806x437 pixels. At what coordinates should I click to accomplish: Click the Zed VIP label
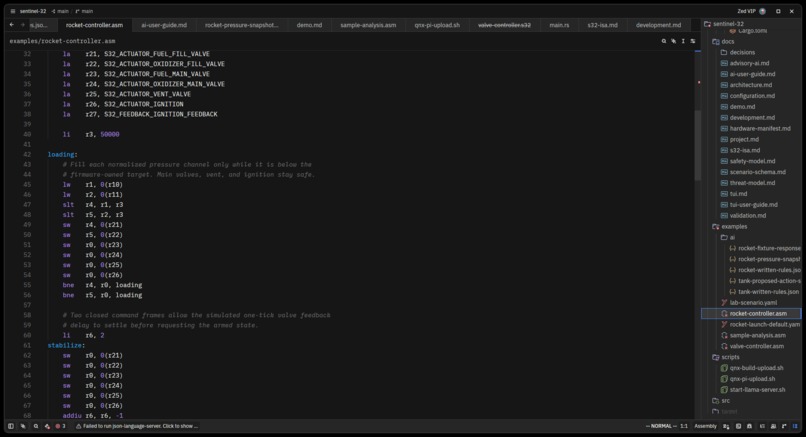(746, 11)
